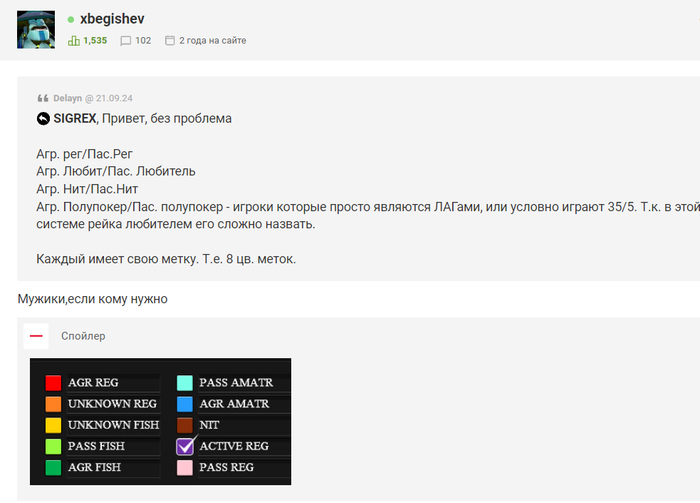Select the brown NIT swatch

[185, 425]
